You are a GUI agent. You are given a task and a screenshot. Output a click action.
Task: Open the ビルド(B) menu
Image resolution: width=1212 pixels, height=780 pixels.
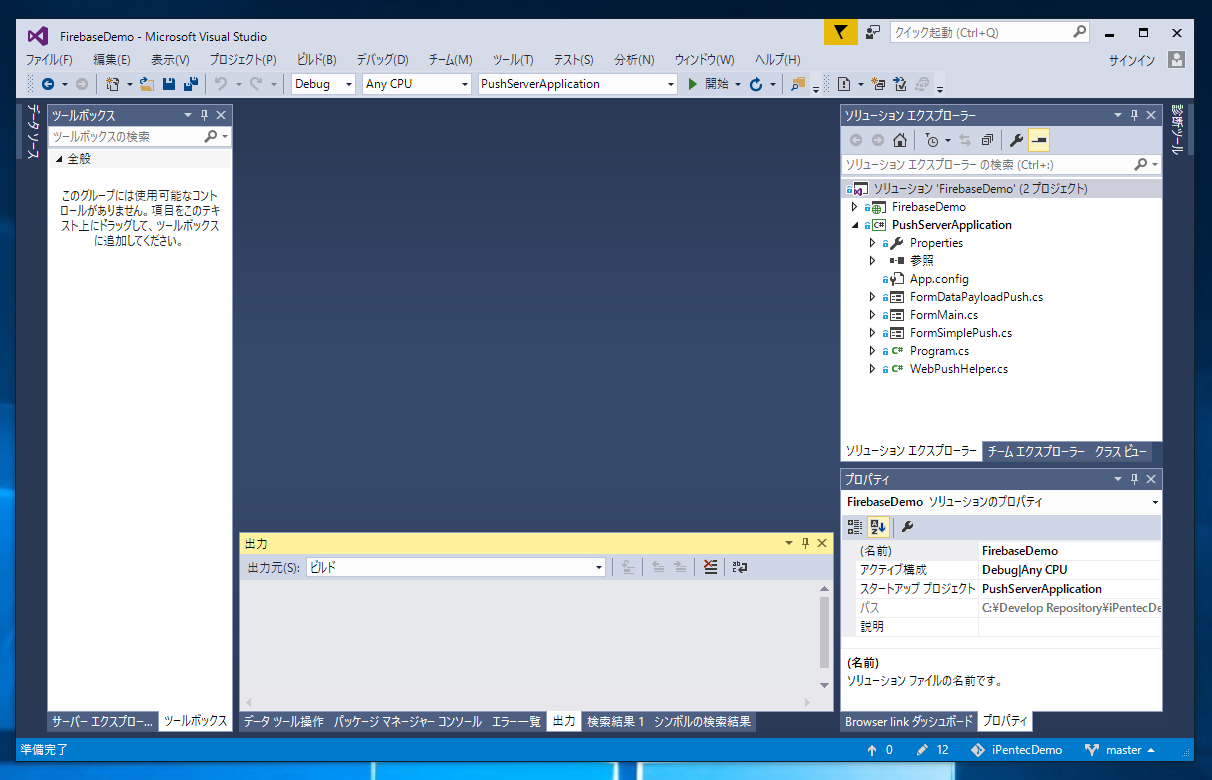tap(316, 60)
